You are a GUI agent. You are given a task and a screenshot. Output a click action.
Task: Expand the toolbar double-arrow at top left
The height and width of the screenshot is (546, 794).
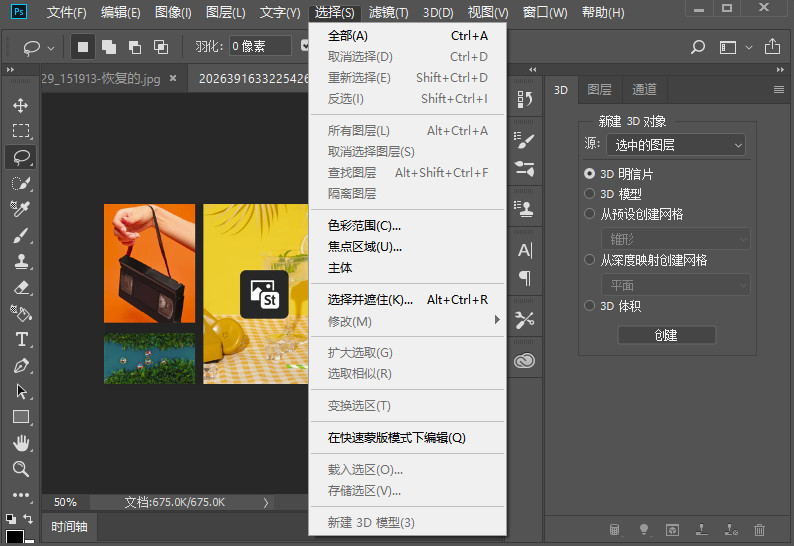pos(10,69)
